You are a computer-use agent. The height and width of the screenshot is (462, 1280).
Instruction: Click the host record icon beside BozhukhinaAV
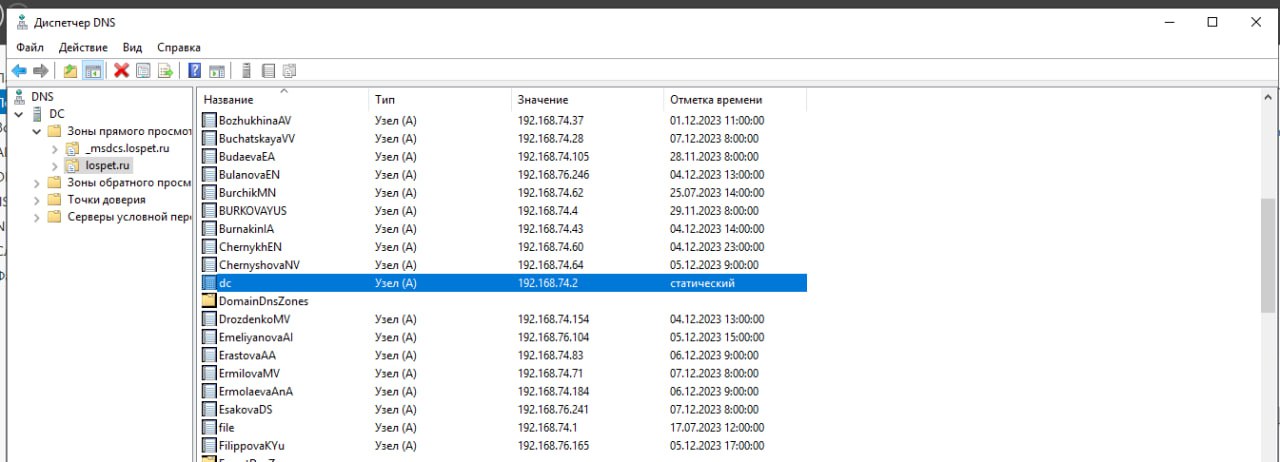[x=209, y=120]
